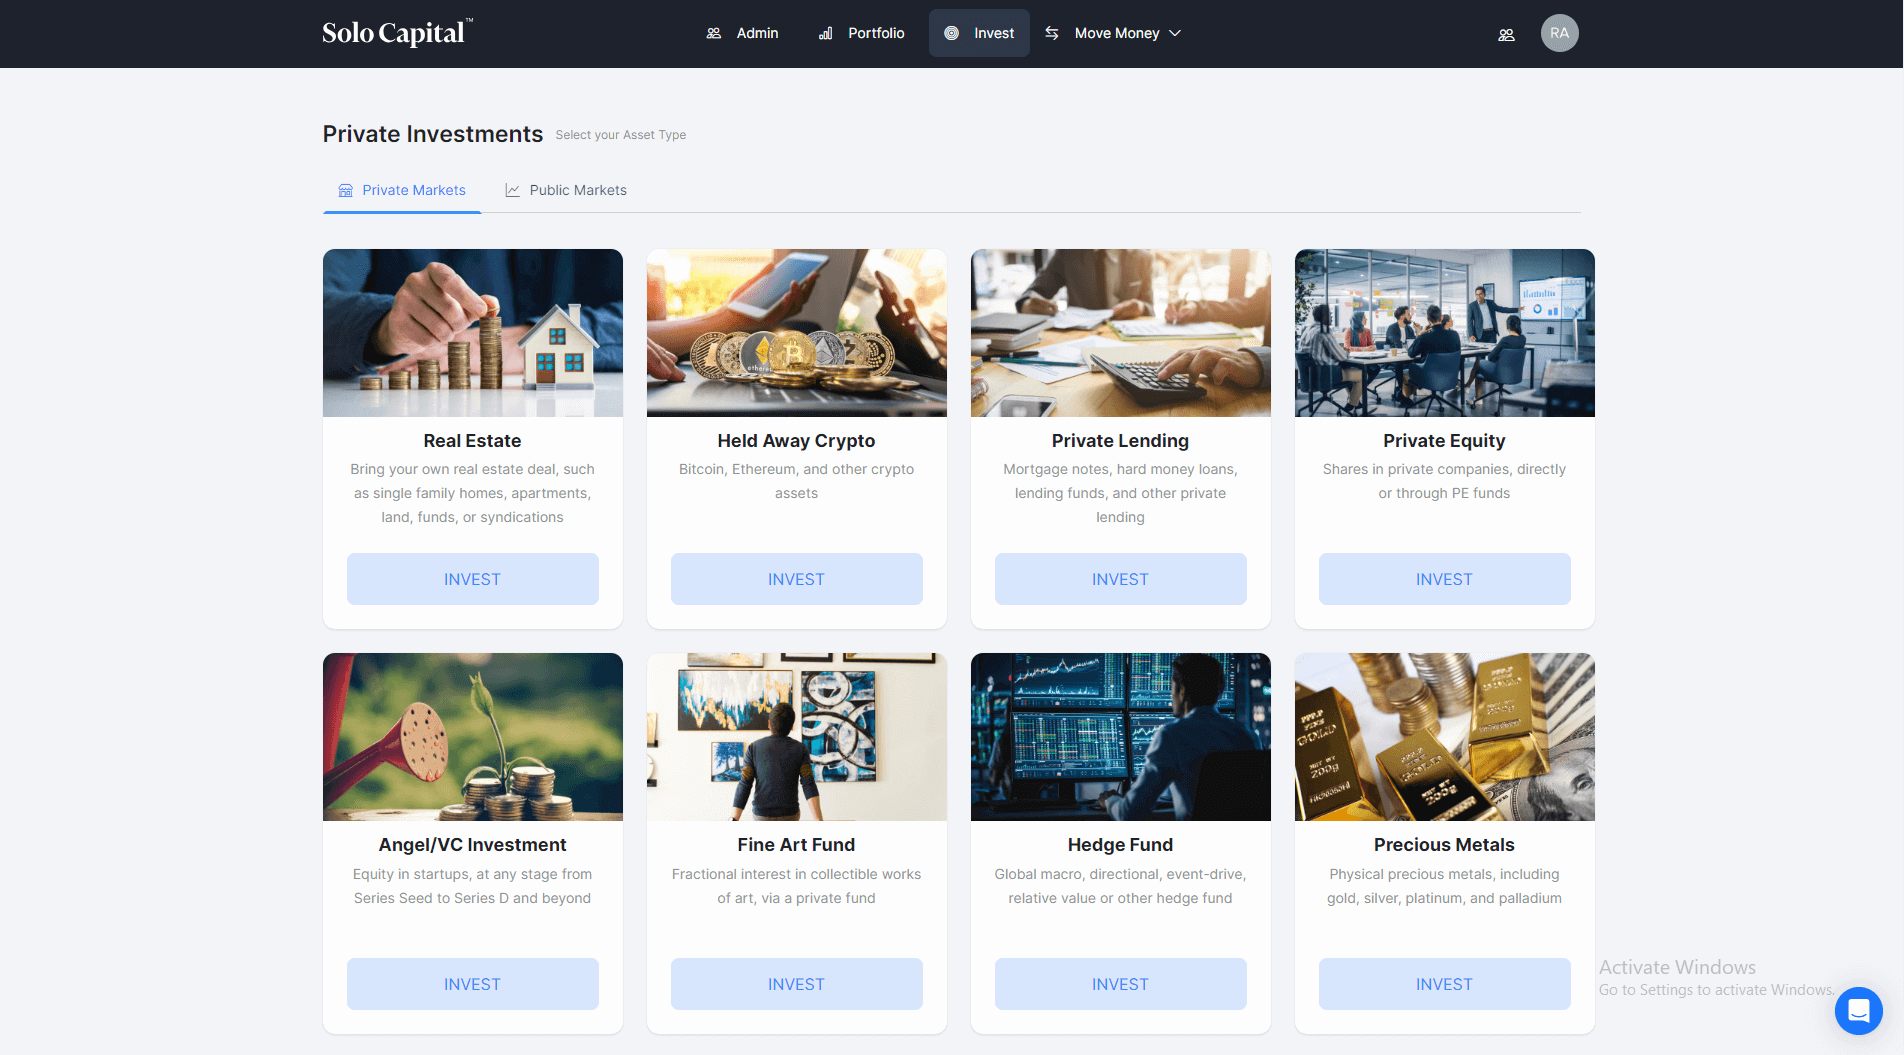The height and width of the screenshot is (1055, 1904).
Task: Click the Precious Metals gold bars image
Action: point(1444,737)
